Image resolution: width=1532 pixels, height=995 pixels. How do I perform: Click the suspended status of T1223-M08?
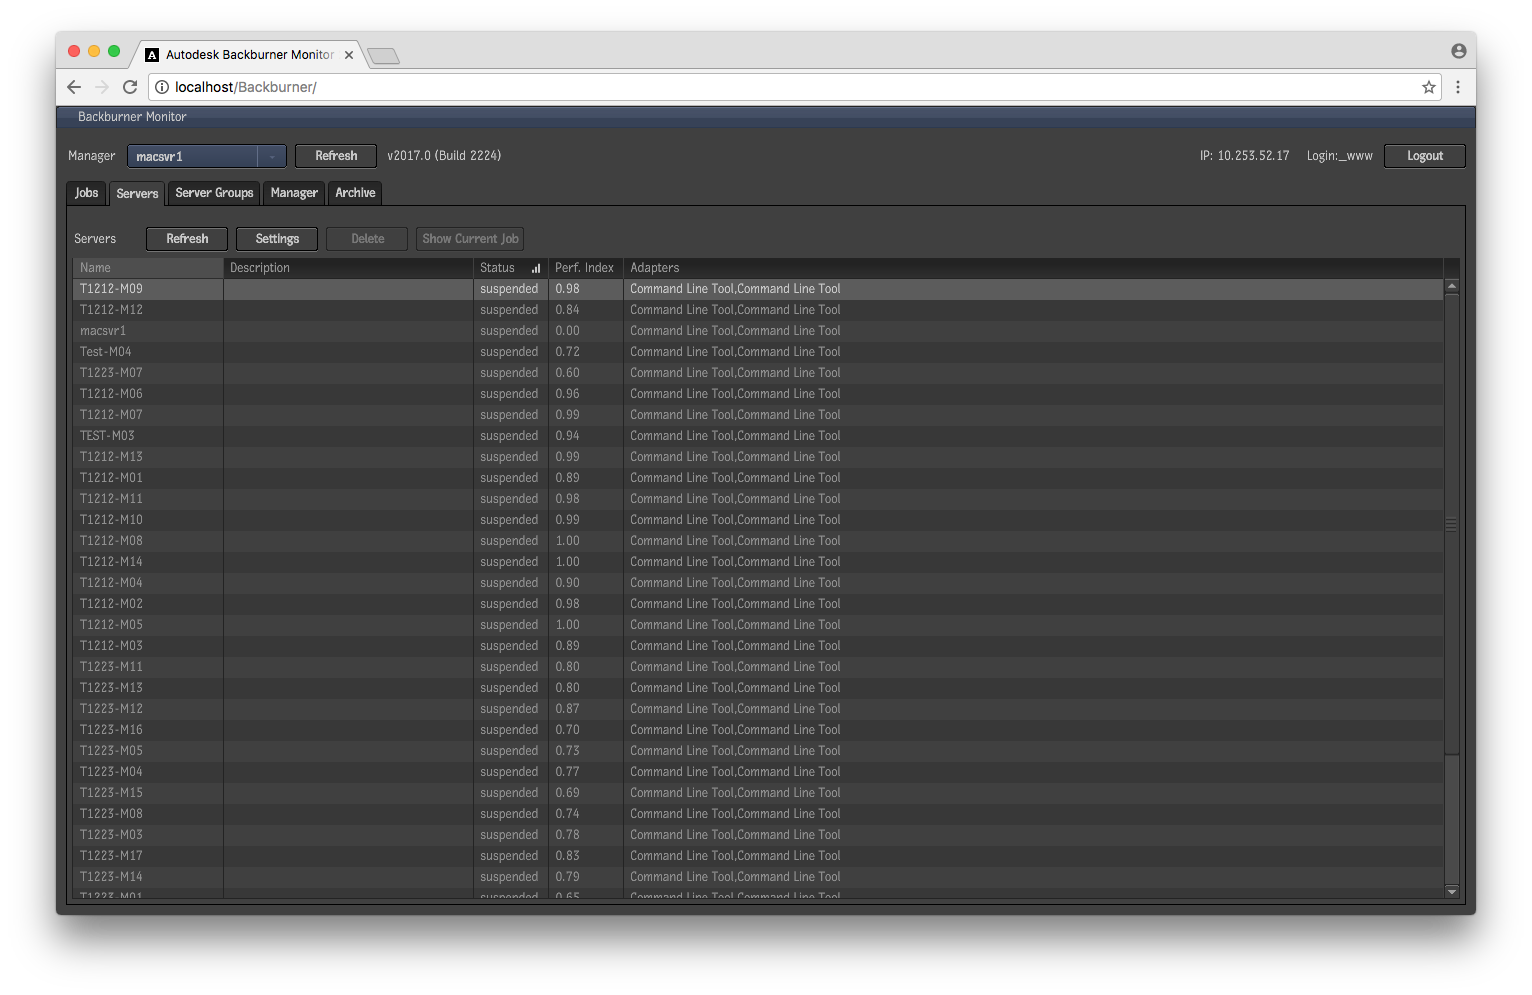pyautogui.click(x=509, y=814)
